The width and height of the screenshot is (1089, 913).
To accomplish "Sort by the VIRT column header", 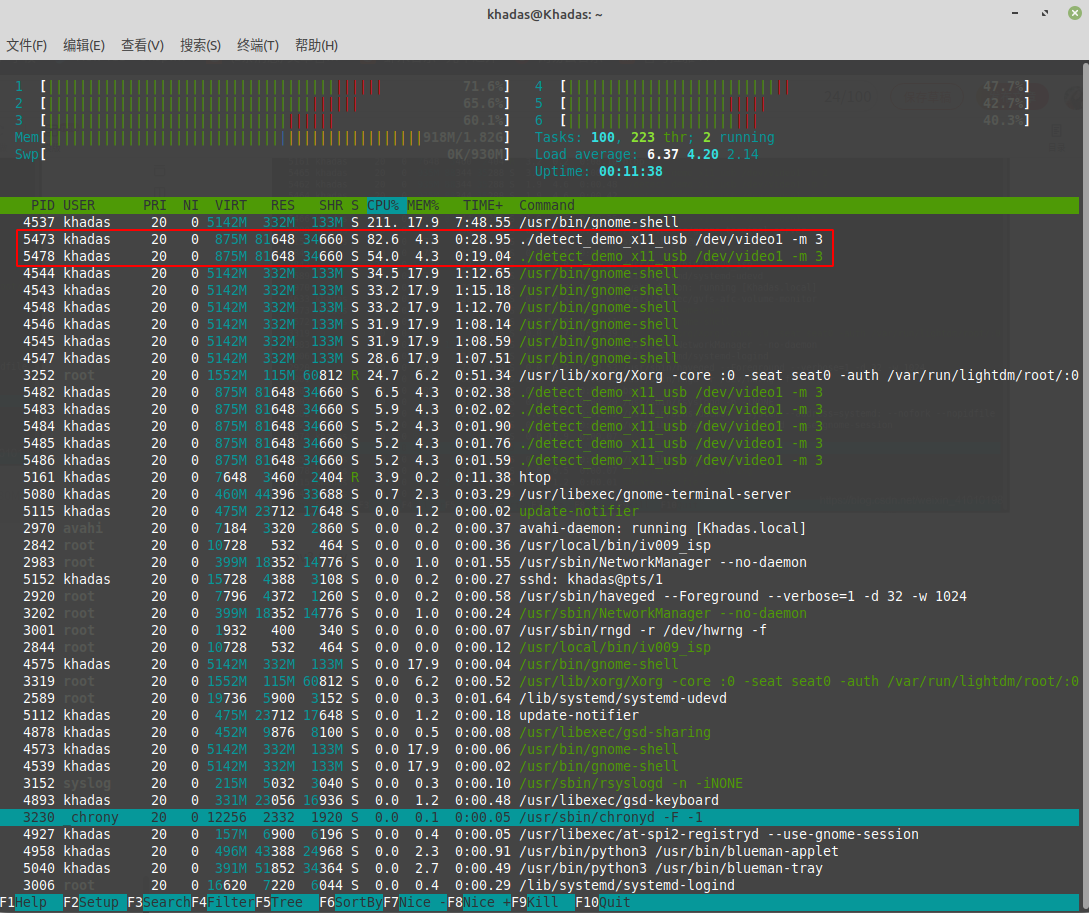I will coord(231,206).
